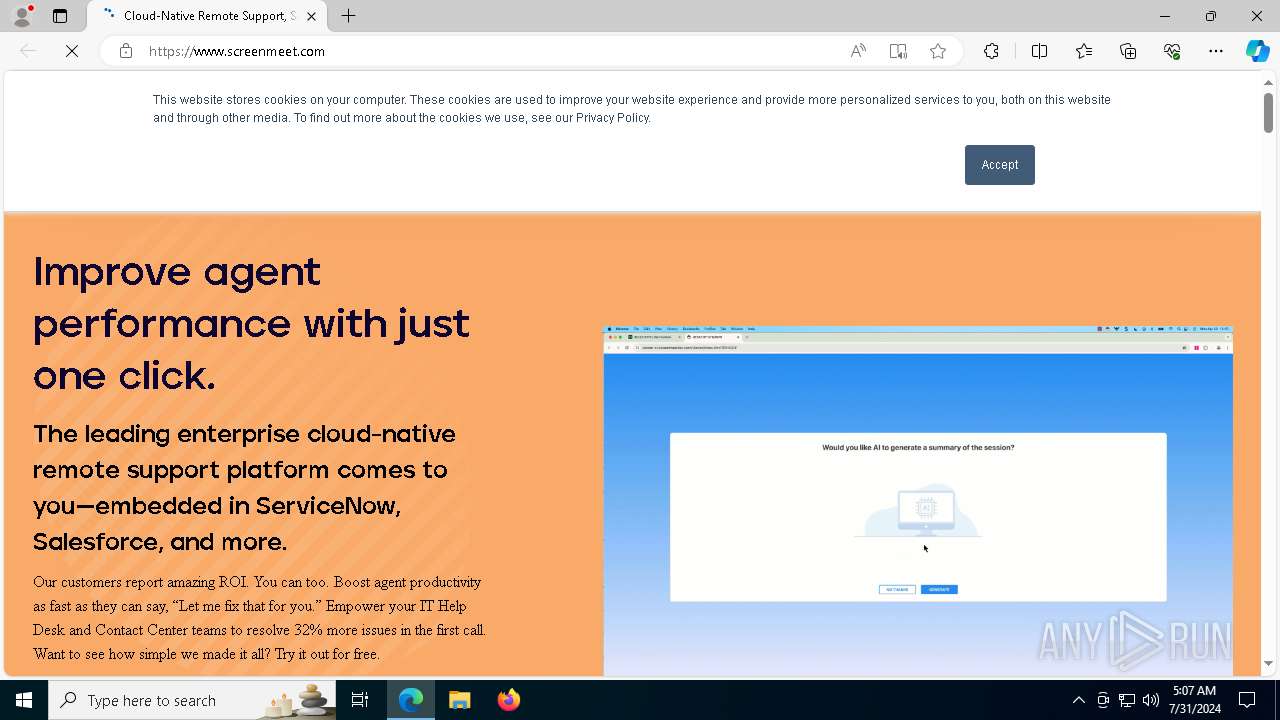The width and height of the screenshot is (1280, 720).
Task: Open Task View
Action: (360, 700)
